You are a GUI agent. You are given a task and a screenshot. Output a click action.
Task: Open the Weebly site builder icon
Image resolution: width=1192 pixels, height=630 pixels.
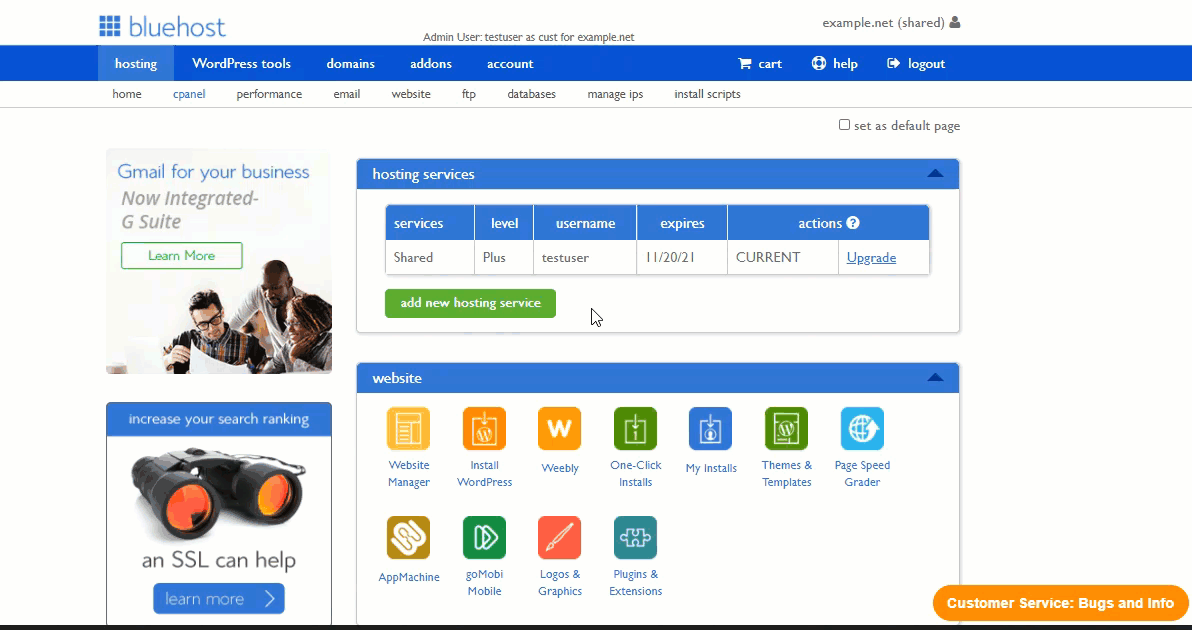click(x=560, y=429)
